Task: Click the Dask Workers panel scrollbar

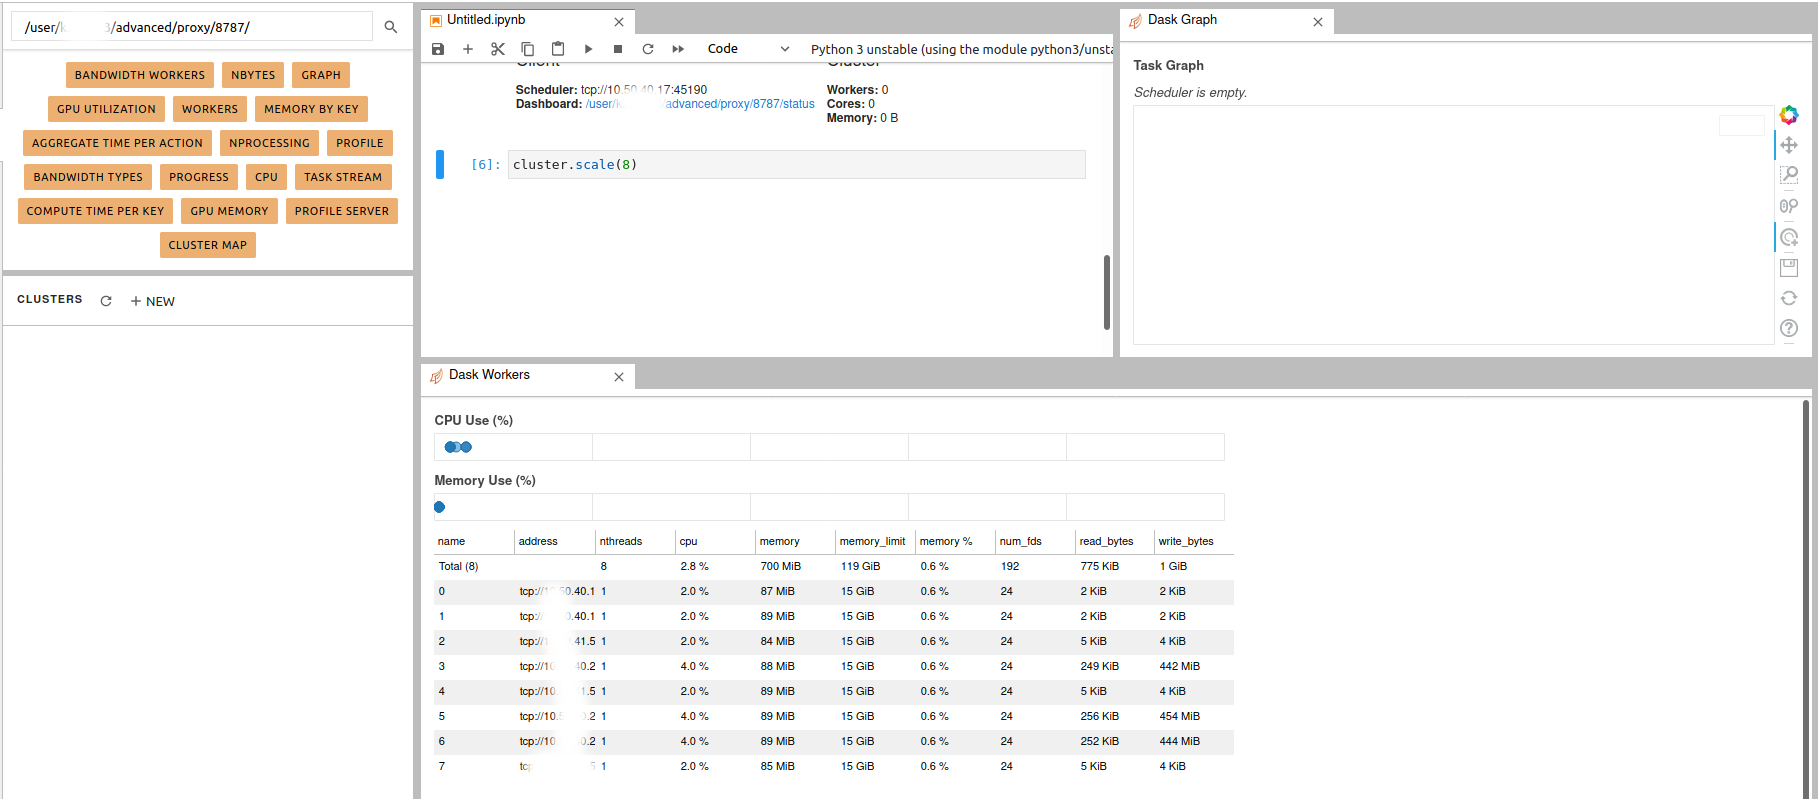Action: click(x=1806, y=598)
